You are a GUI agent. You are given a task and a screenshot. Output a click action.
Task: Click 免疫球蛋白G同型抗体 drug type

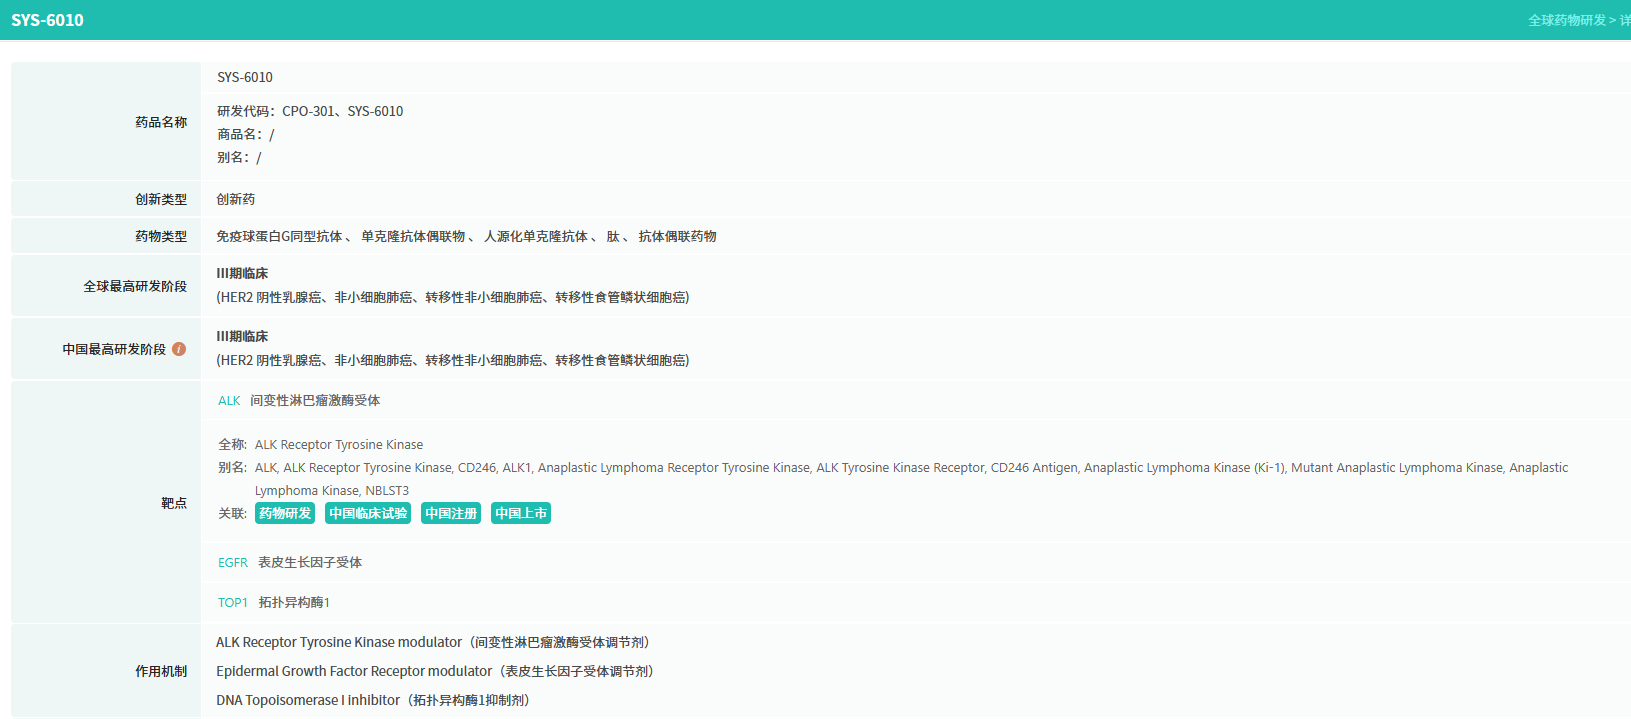(279, 236)
